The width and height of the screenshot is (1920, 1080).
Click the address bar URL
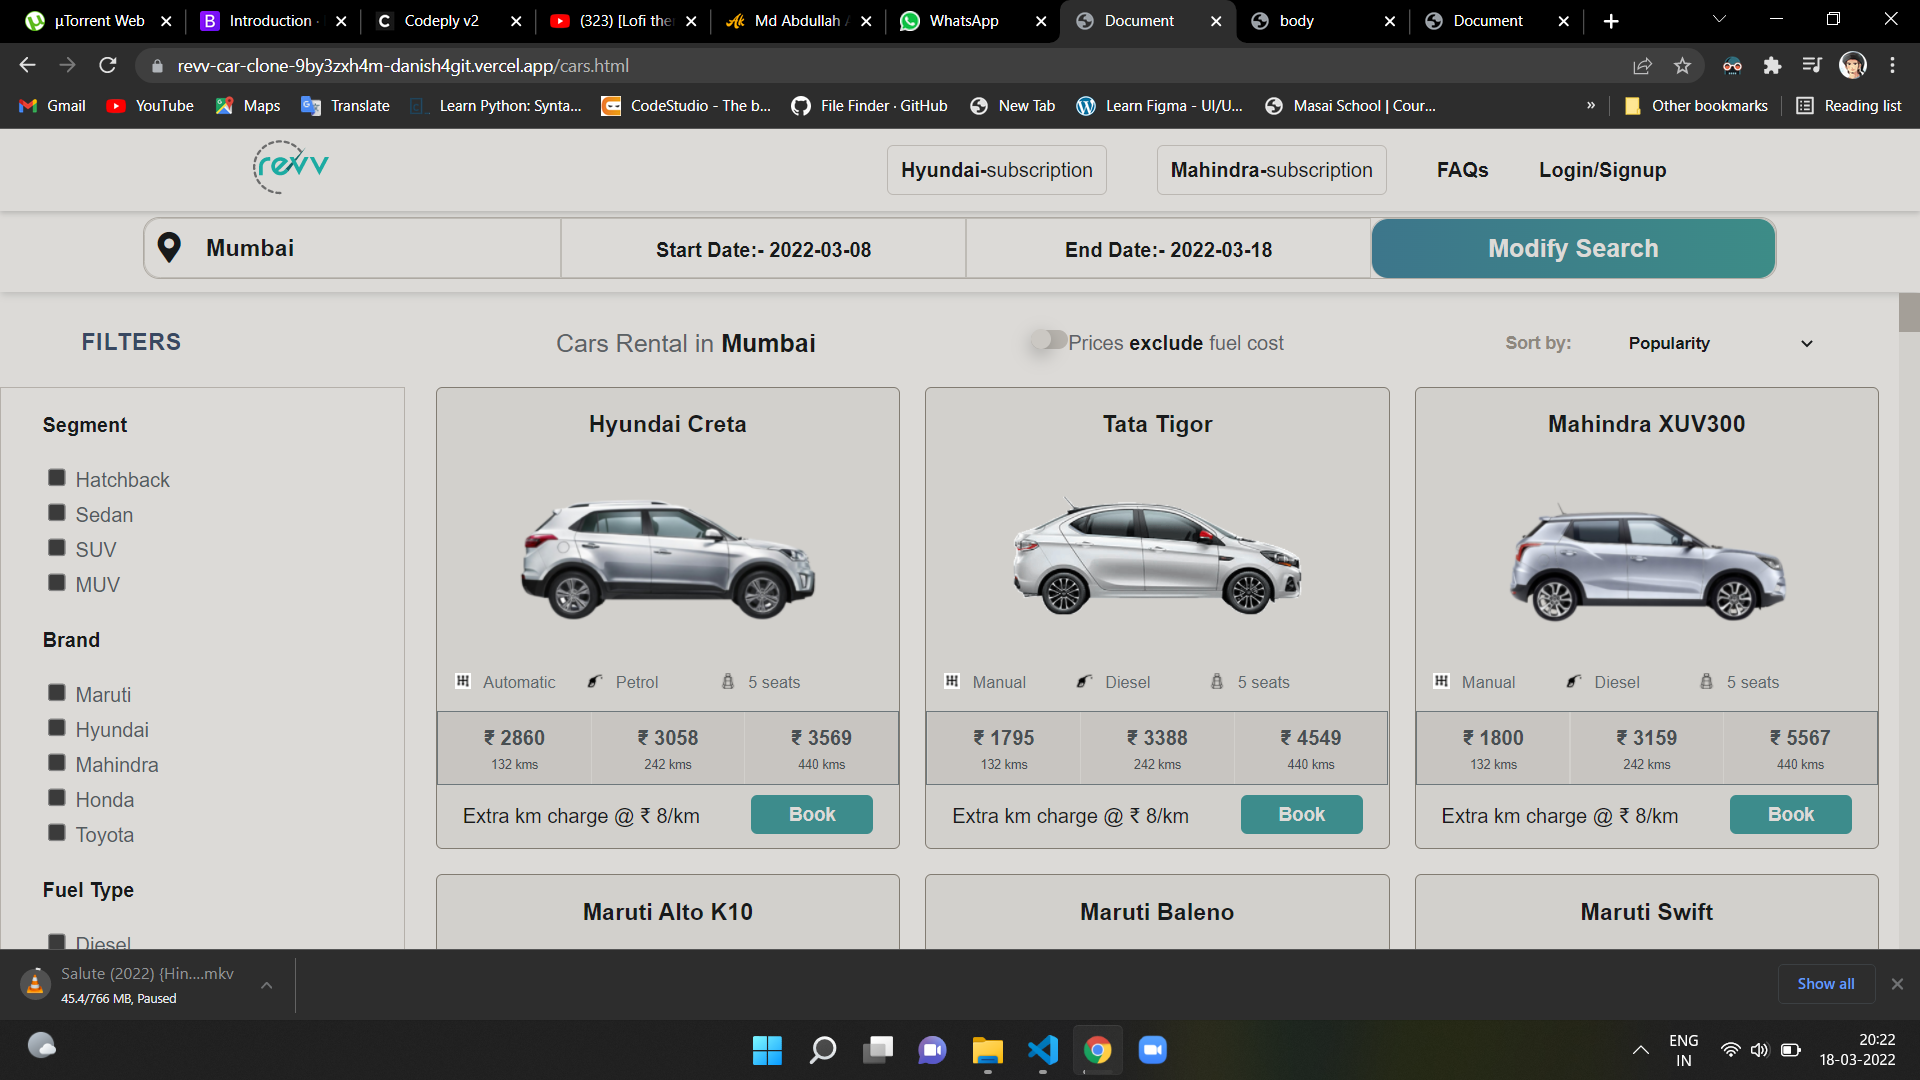click(403, 65)
